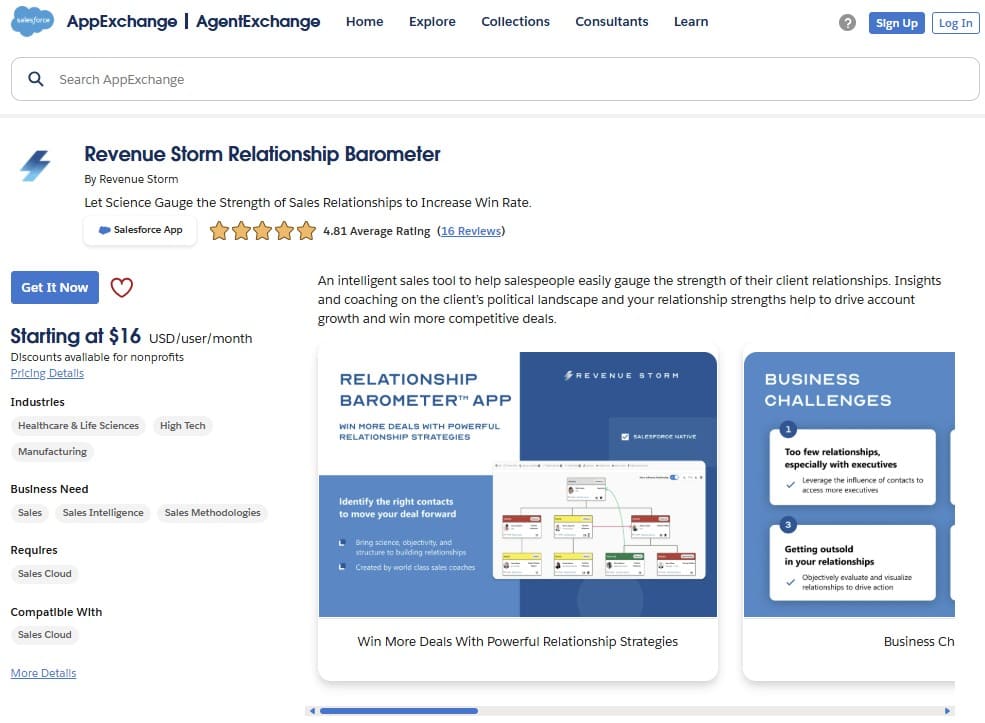Open the Business Challenges slide thumbnail
Viewport: 985px width, 723px height.
coord(849,484)
